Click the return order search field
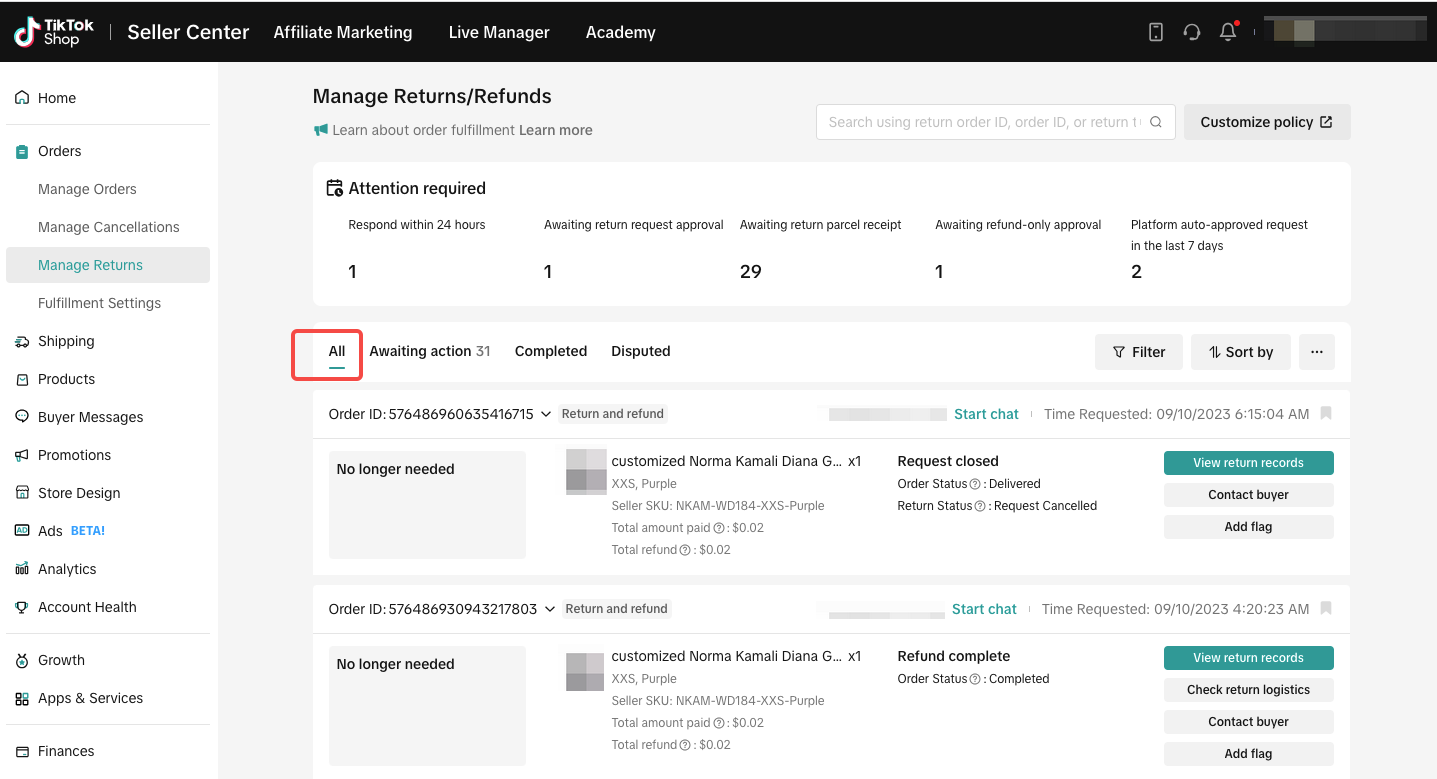This screenshot has width=1437, height=779. [983, 122]
